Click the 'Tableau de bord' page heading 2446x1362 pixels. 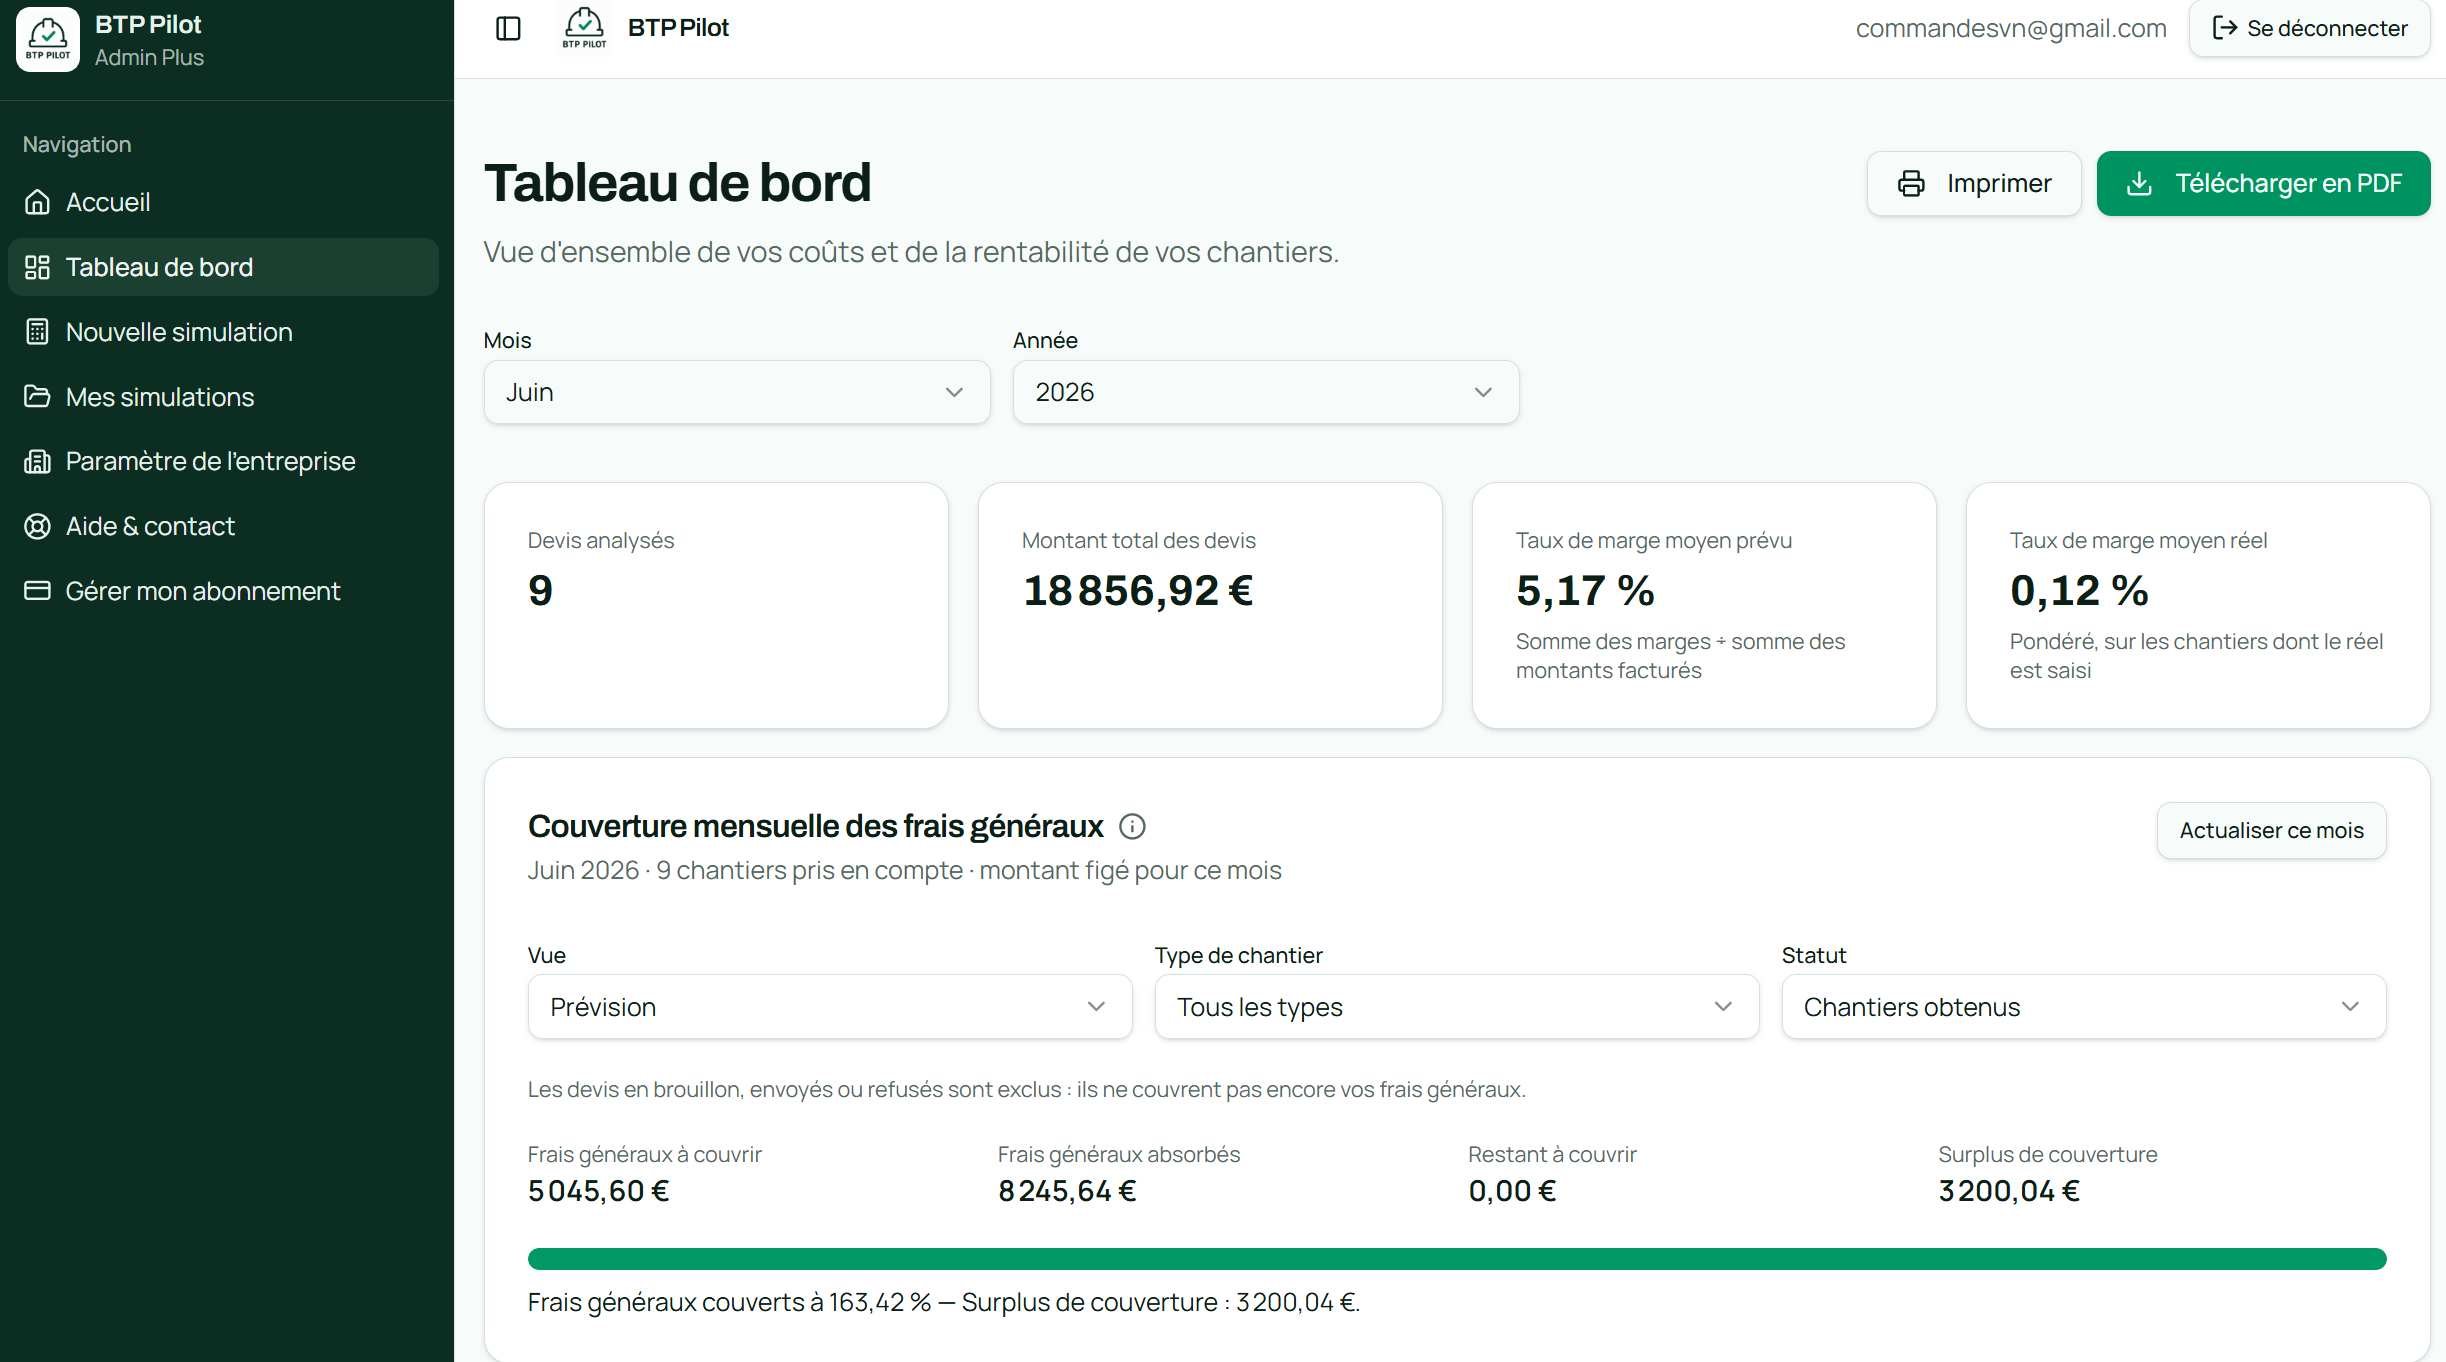[x=678, y=183]
